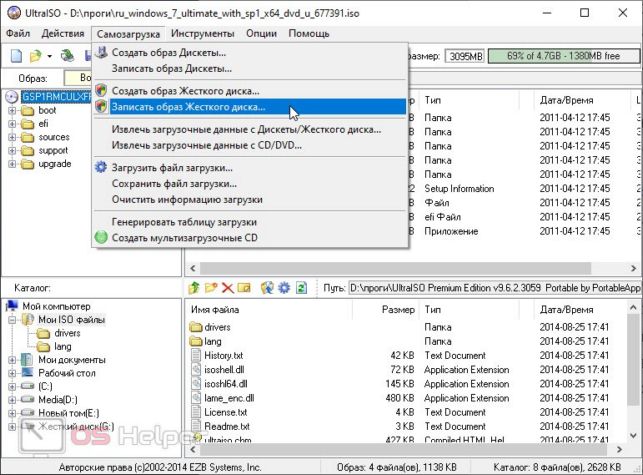
Task: Collapse the Мои ISO файлы node
Action: click(12, 320)
